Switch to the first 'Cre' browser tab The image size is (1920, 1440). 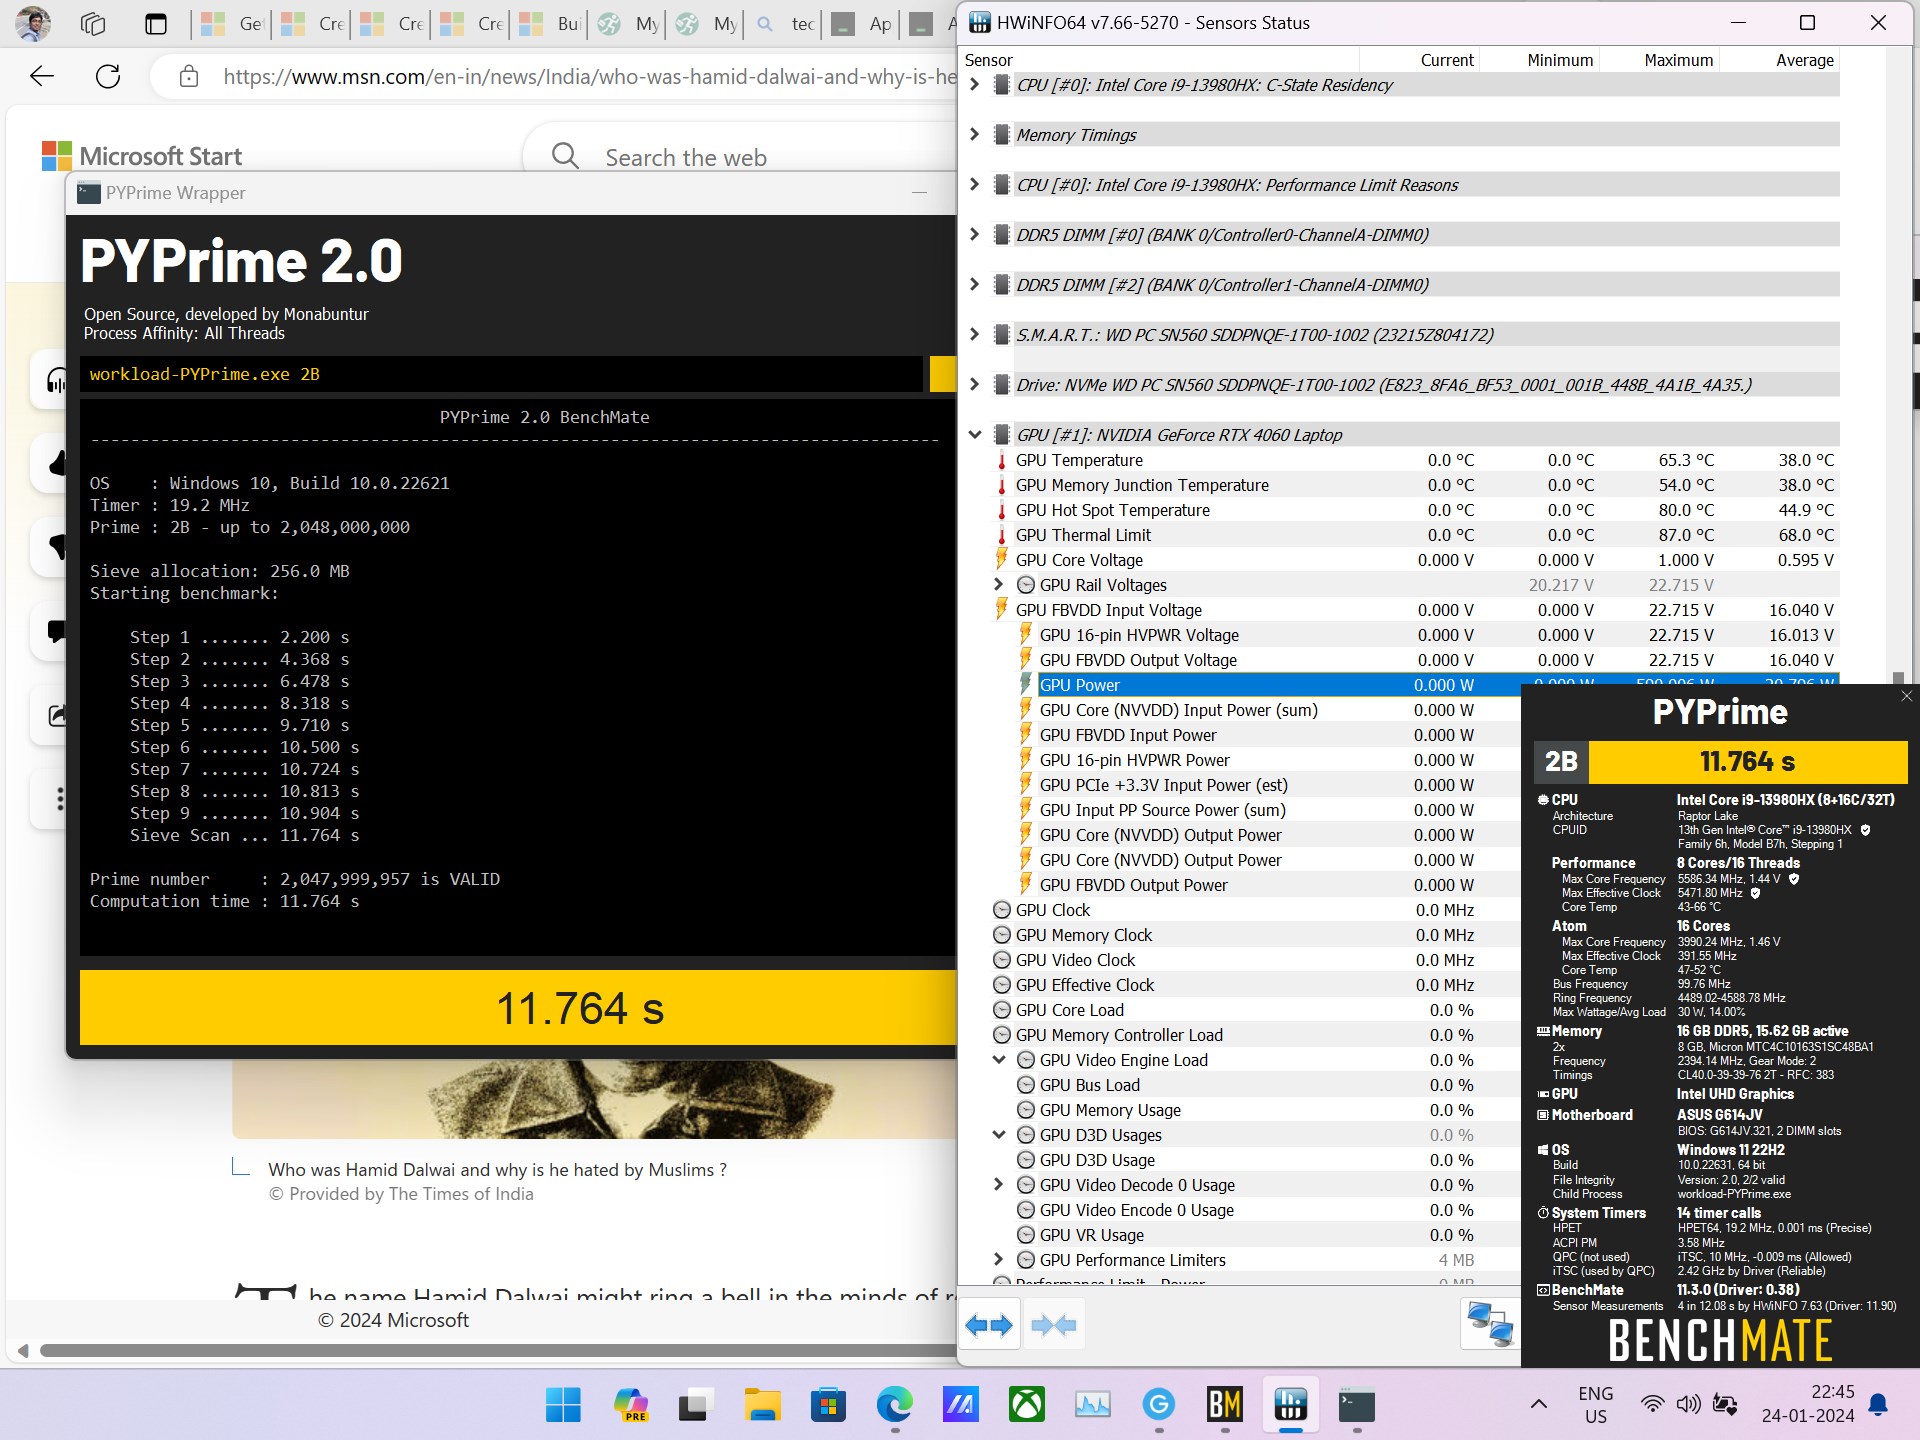click(310, 24)
